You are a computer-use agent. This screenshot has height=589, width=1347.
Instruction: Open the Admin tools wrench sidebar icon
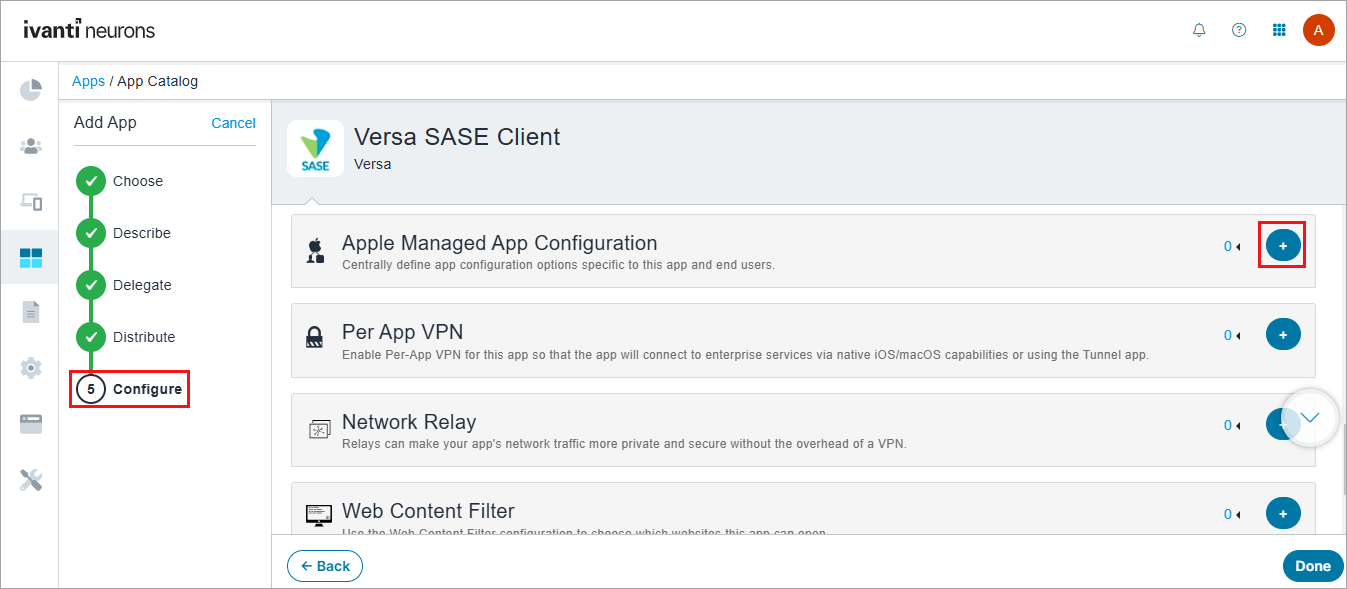pyautogui.click(x=31, y=480)
